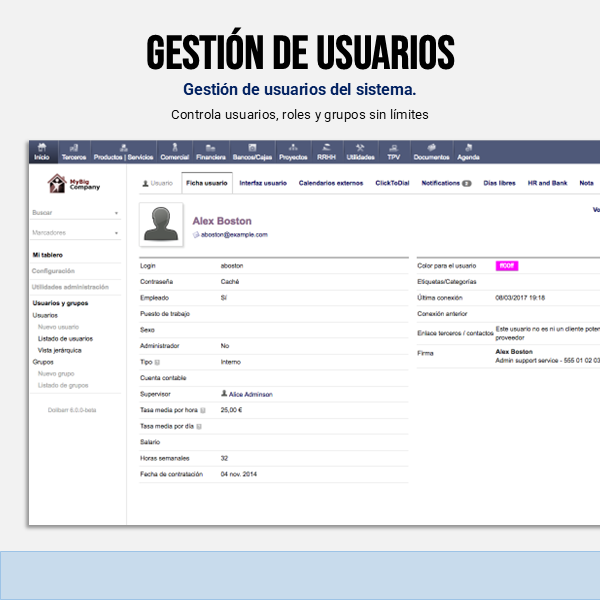This screenshot has height=600, width=600.
Task: Open the Documentos module icon
Action: (x=432, y=147)
